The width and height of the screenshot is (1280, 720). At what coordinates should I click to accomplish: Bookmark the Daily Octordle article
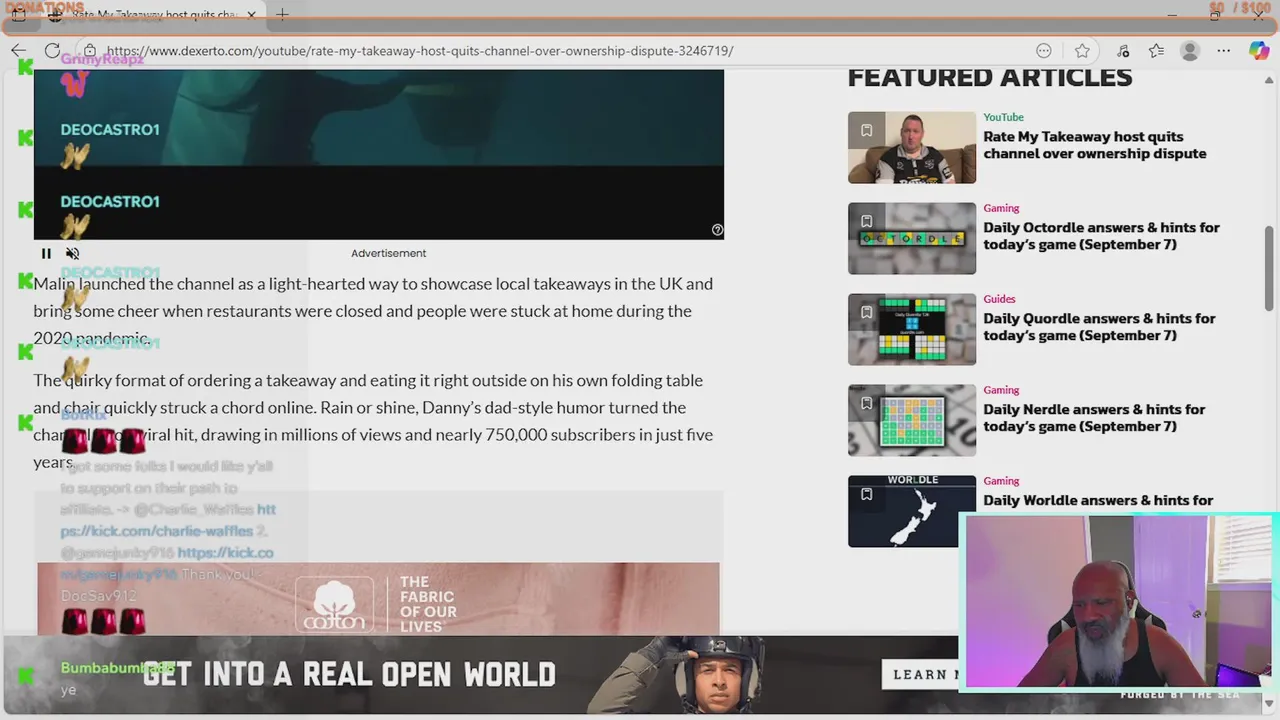tap(867, 221)
